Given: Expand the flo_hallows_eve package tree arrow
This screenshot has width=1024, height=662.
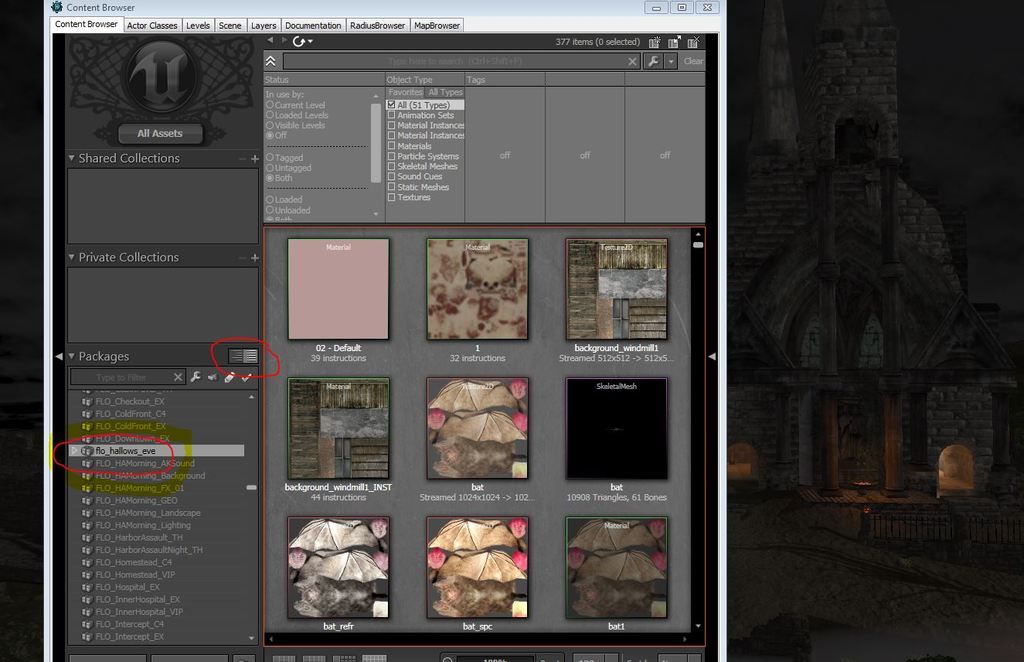Looking at the screenshot, I should [x=74, y=451].
